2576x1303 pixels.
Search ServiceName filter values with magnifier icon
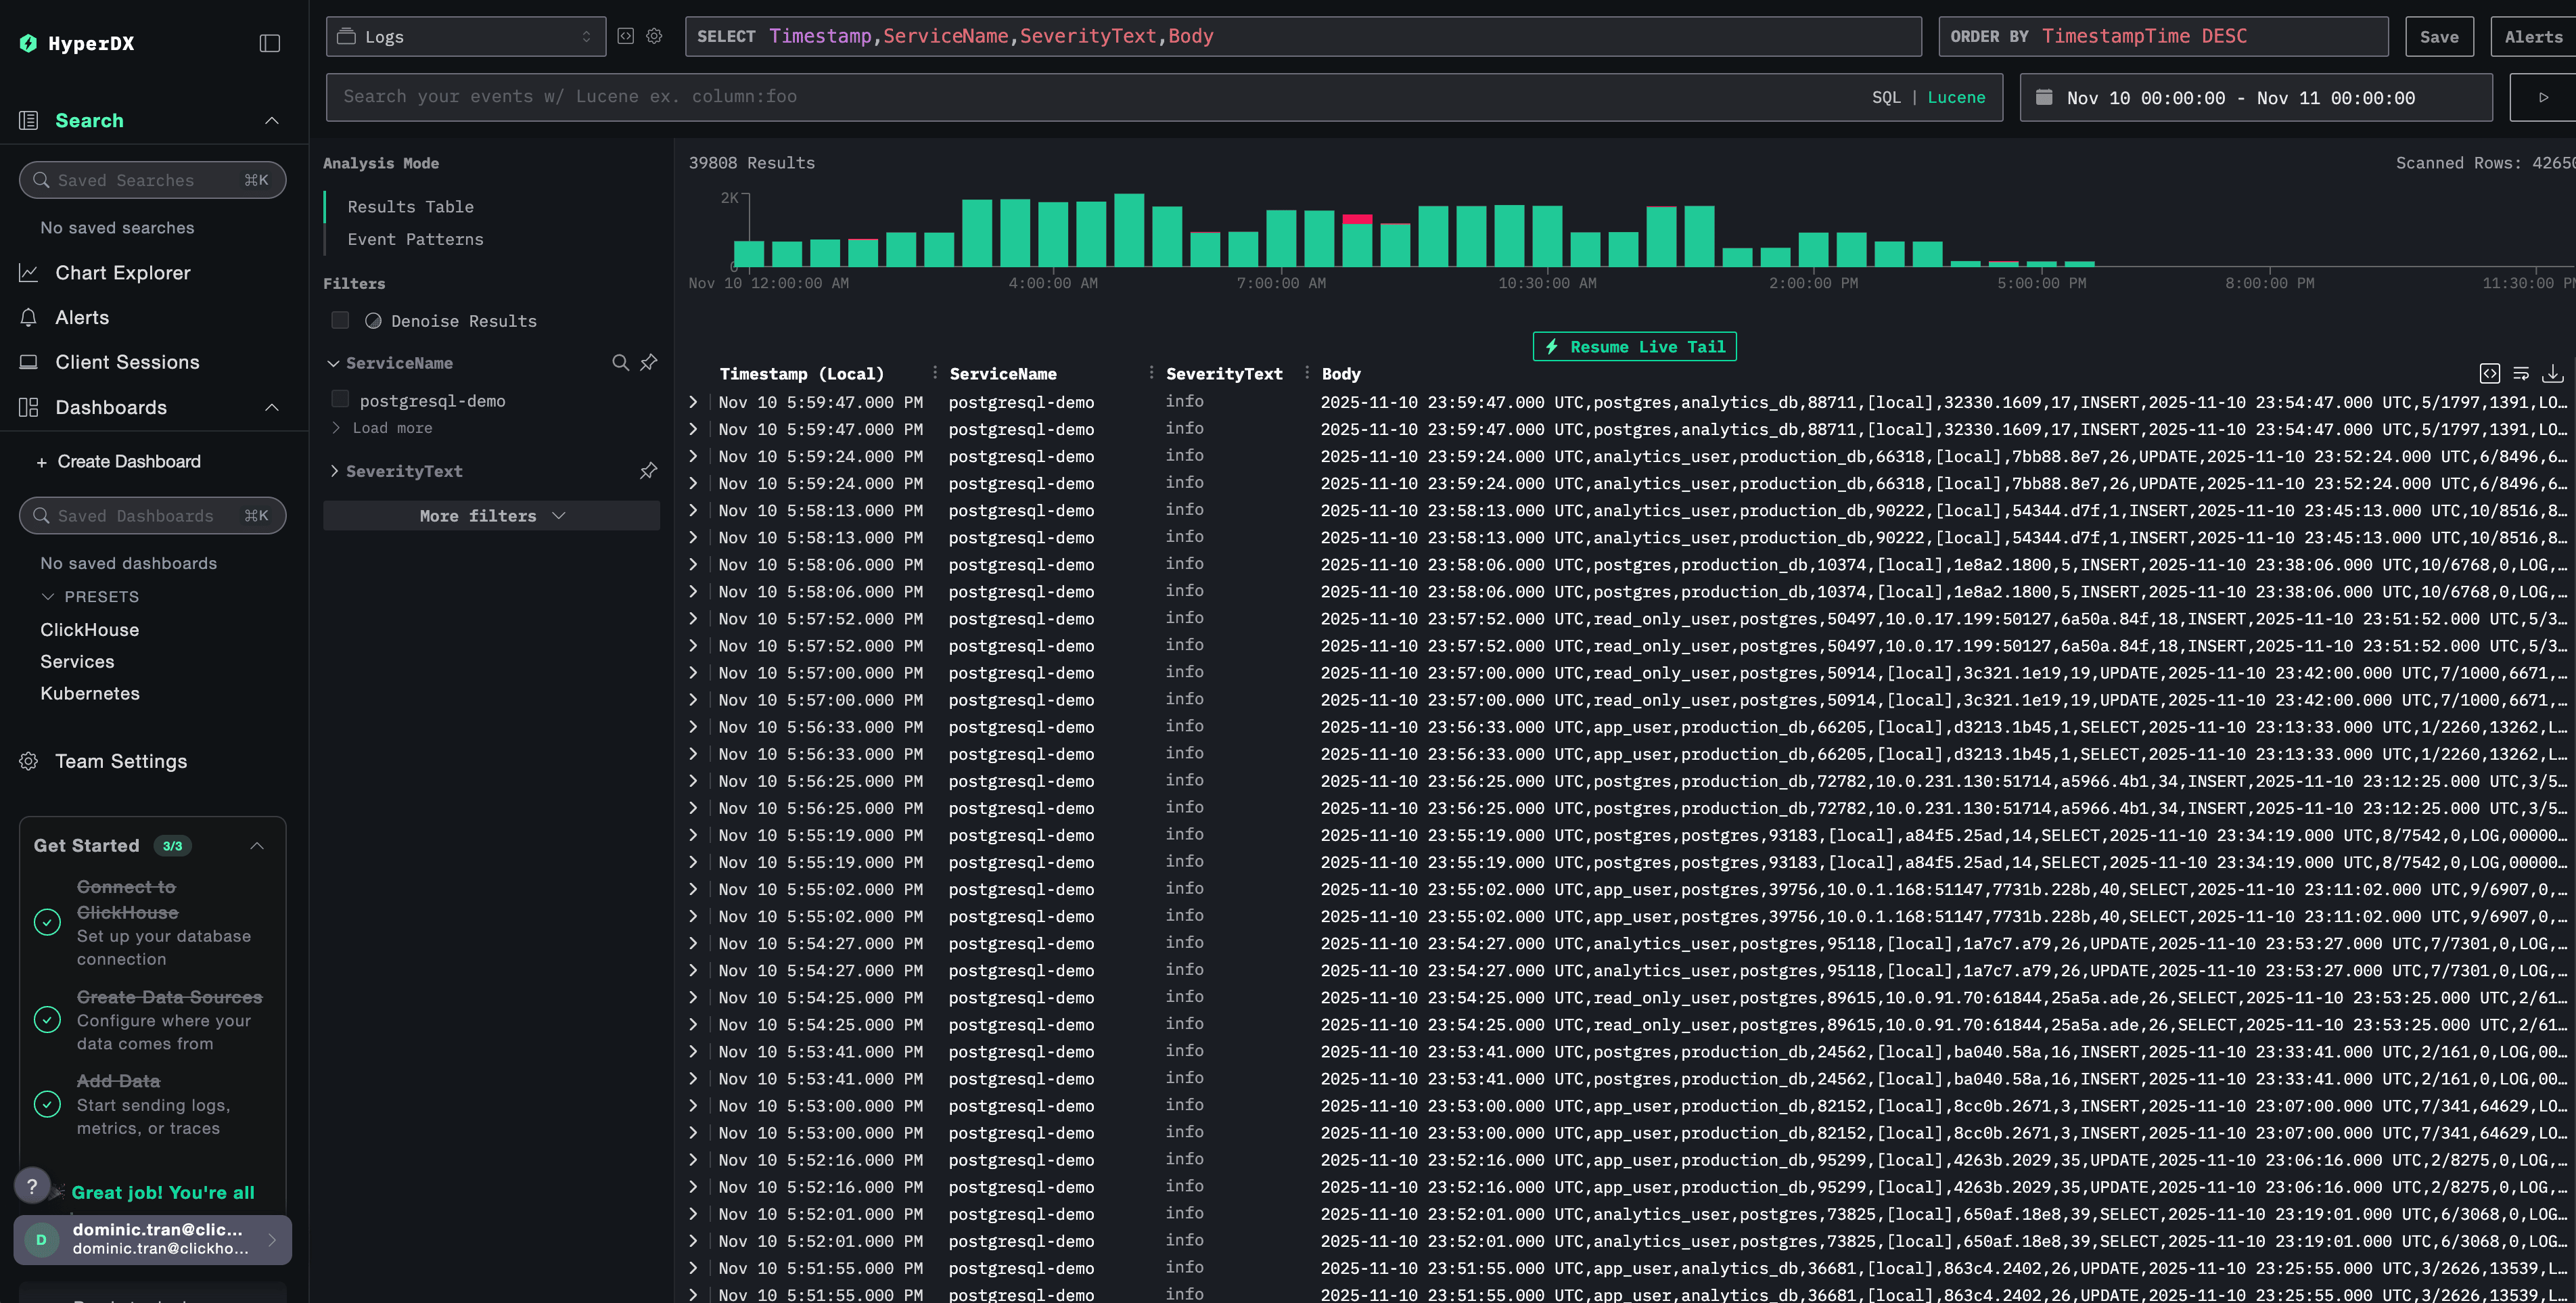click(x=621, y=362)
